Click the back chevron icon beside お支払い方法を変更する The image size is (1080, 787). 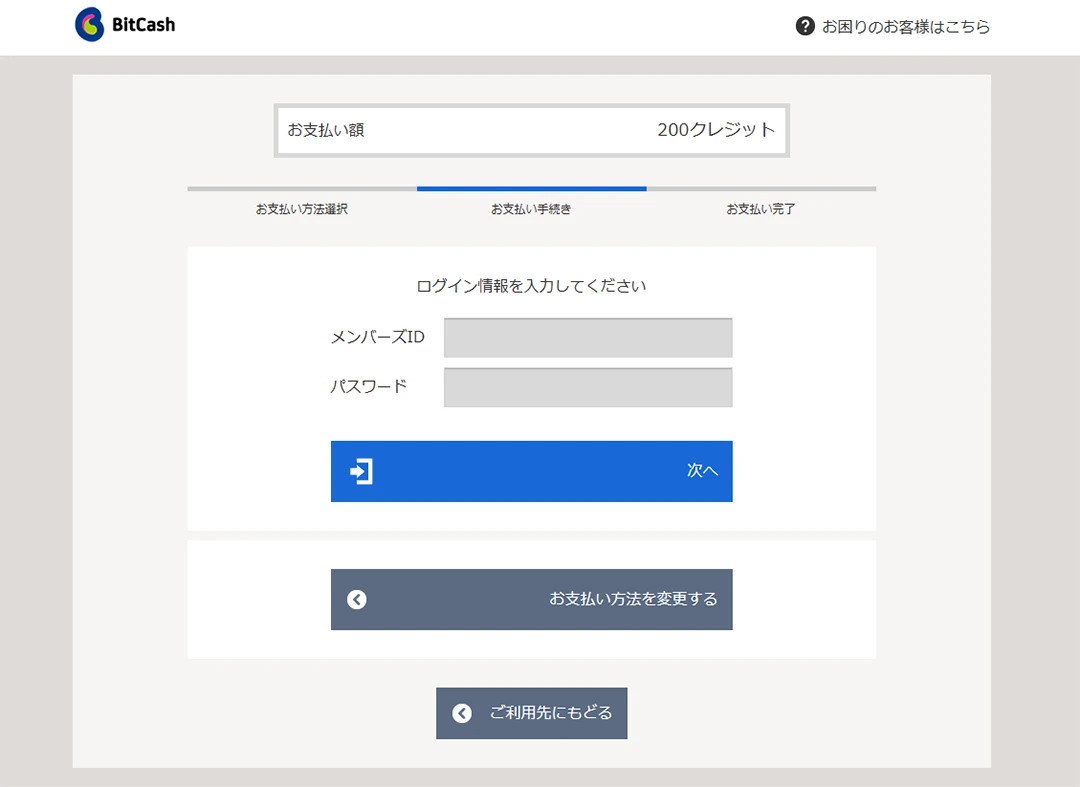(357, 599)
